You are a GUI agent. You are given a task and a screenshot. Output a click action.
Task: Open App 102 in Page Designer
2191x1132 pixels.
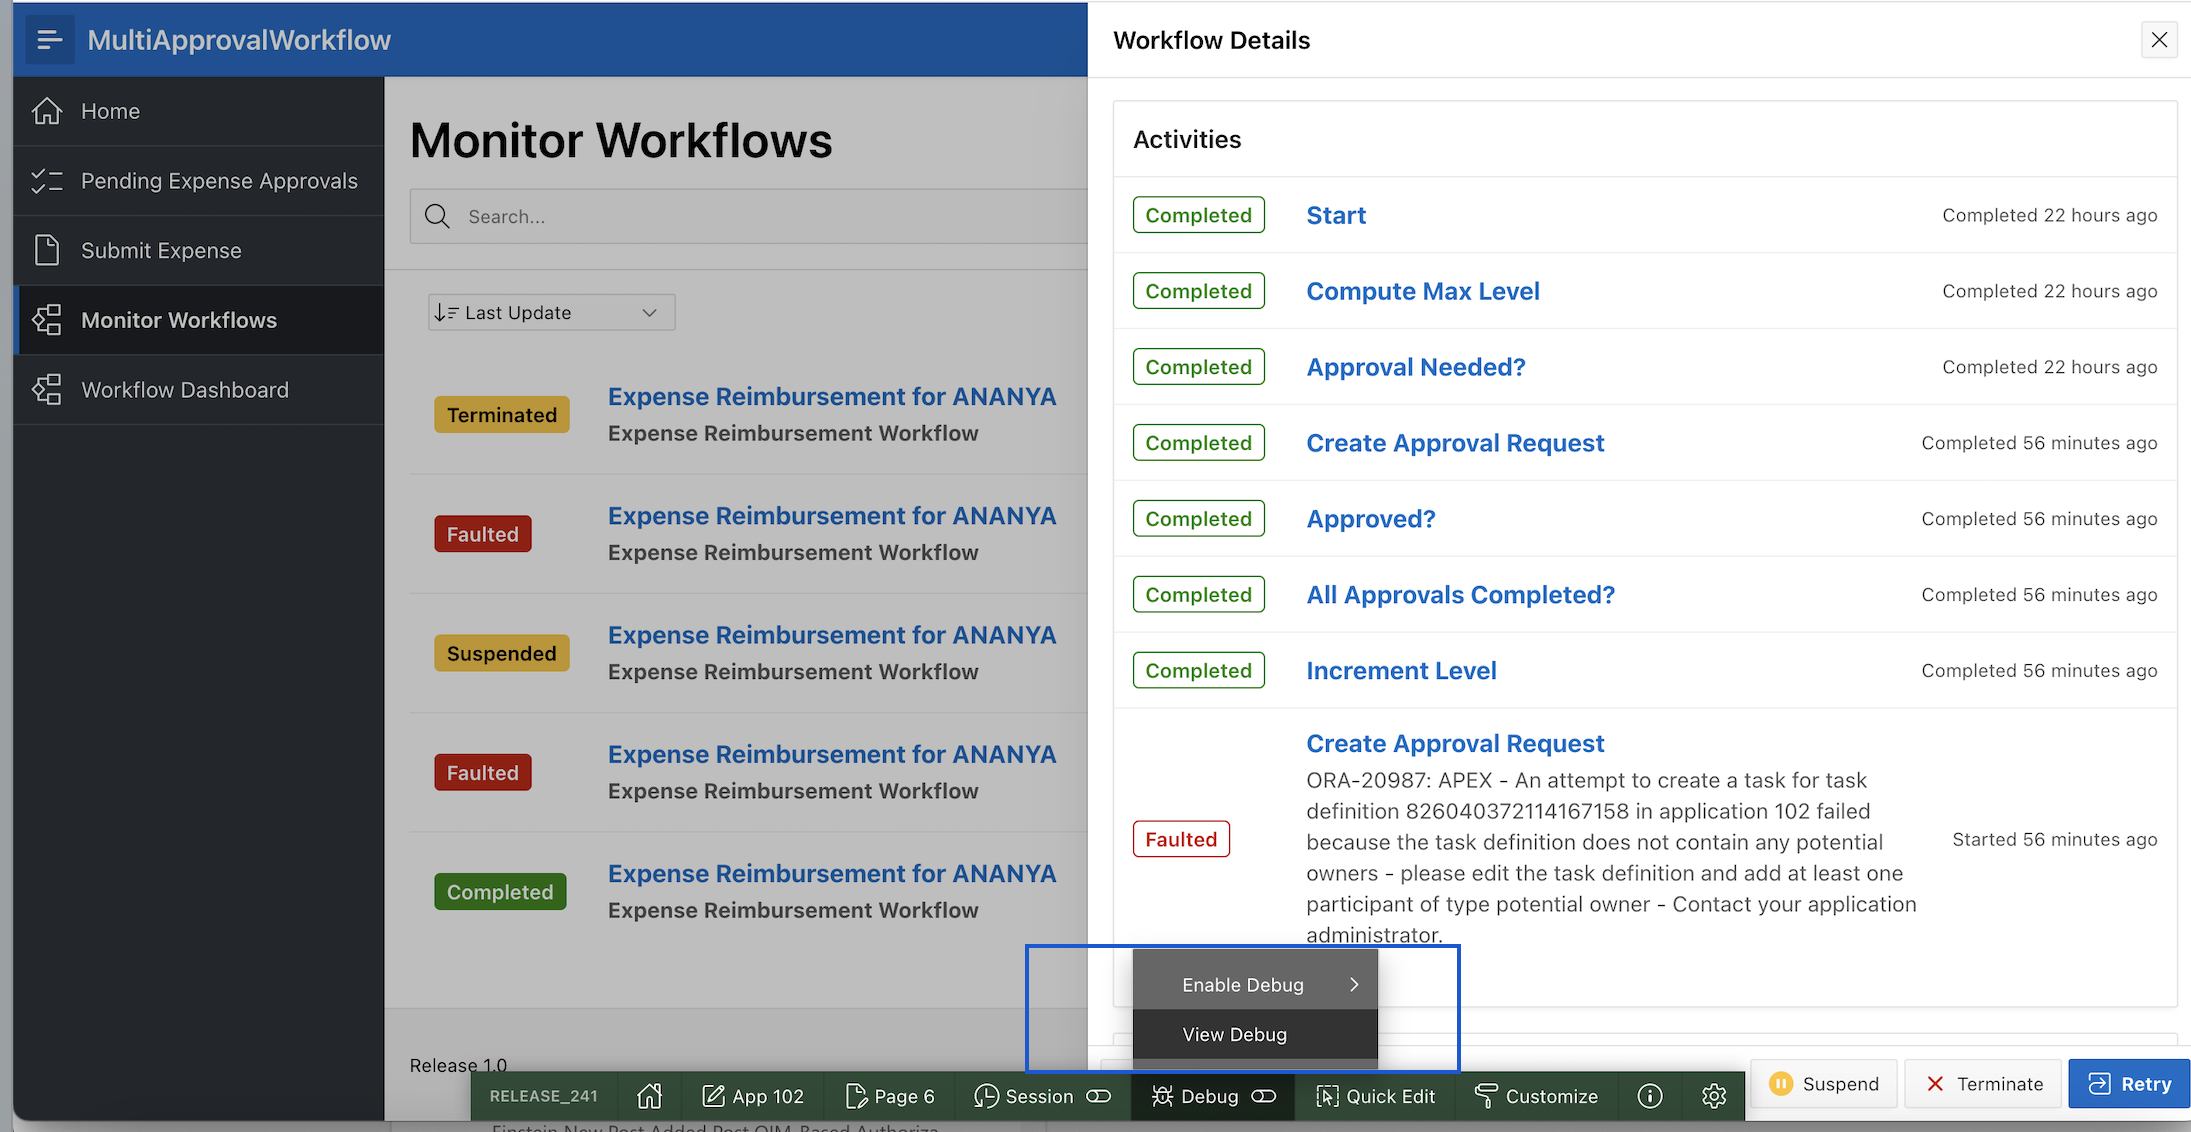pos(754,1095)
